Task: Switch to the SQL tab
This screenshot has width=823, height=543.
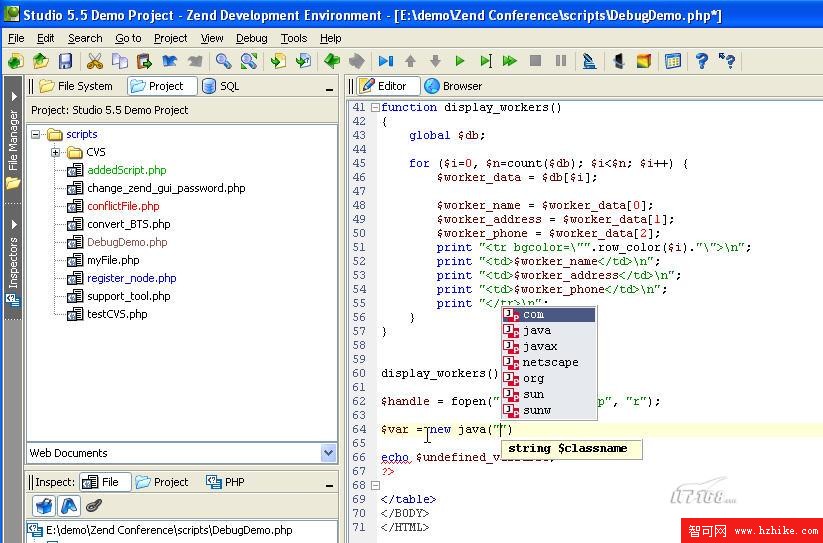Action: pyautogui.click(x=221, y=86)
